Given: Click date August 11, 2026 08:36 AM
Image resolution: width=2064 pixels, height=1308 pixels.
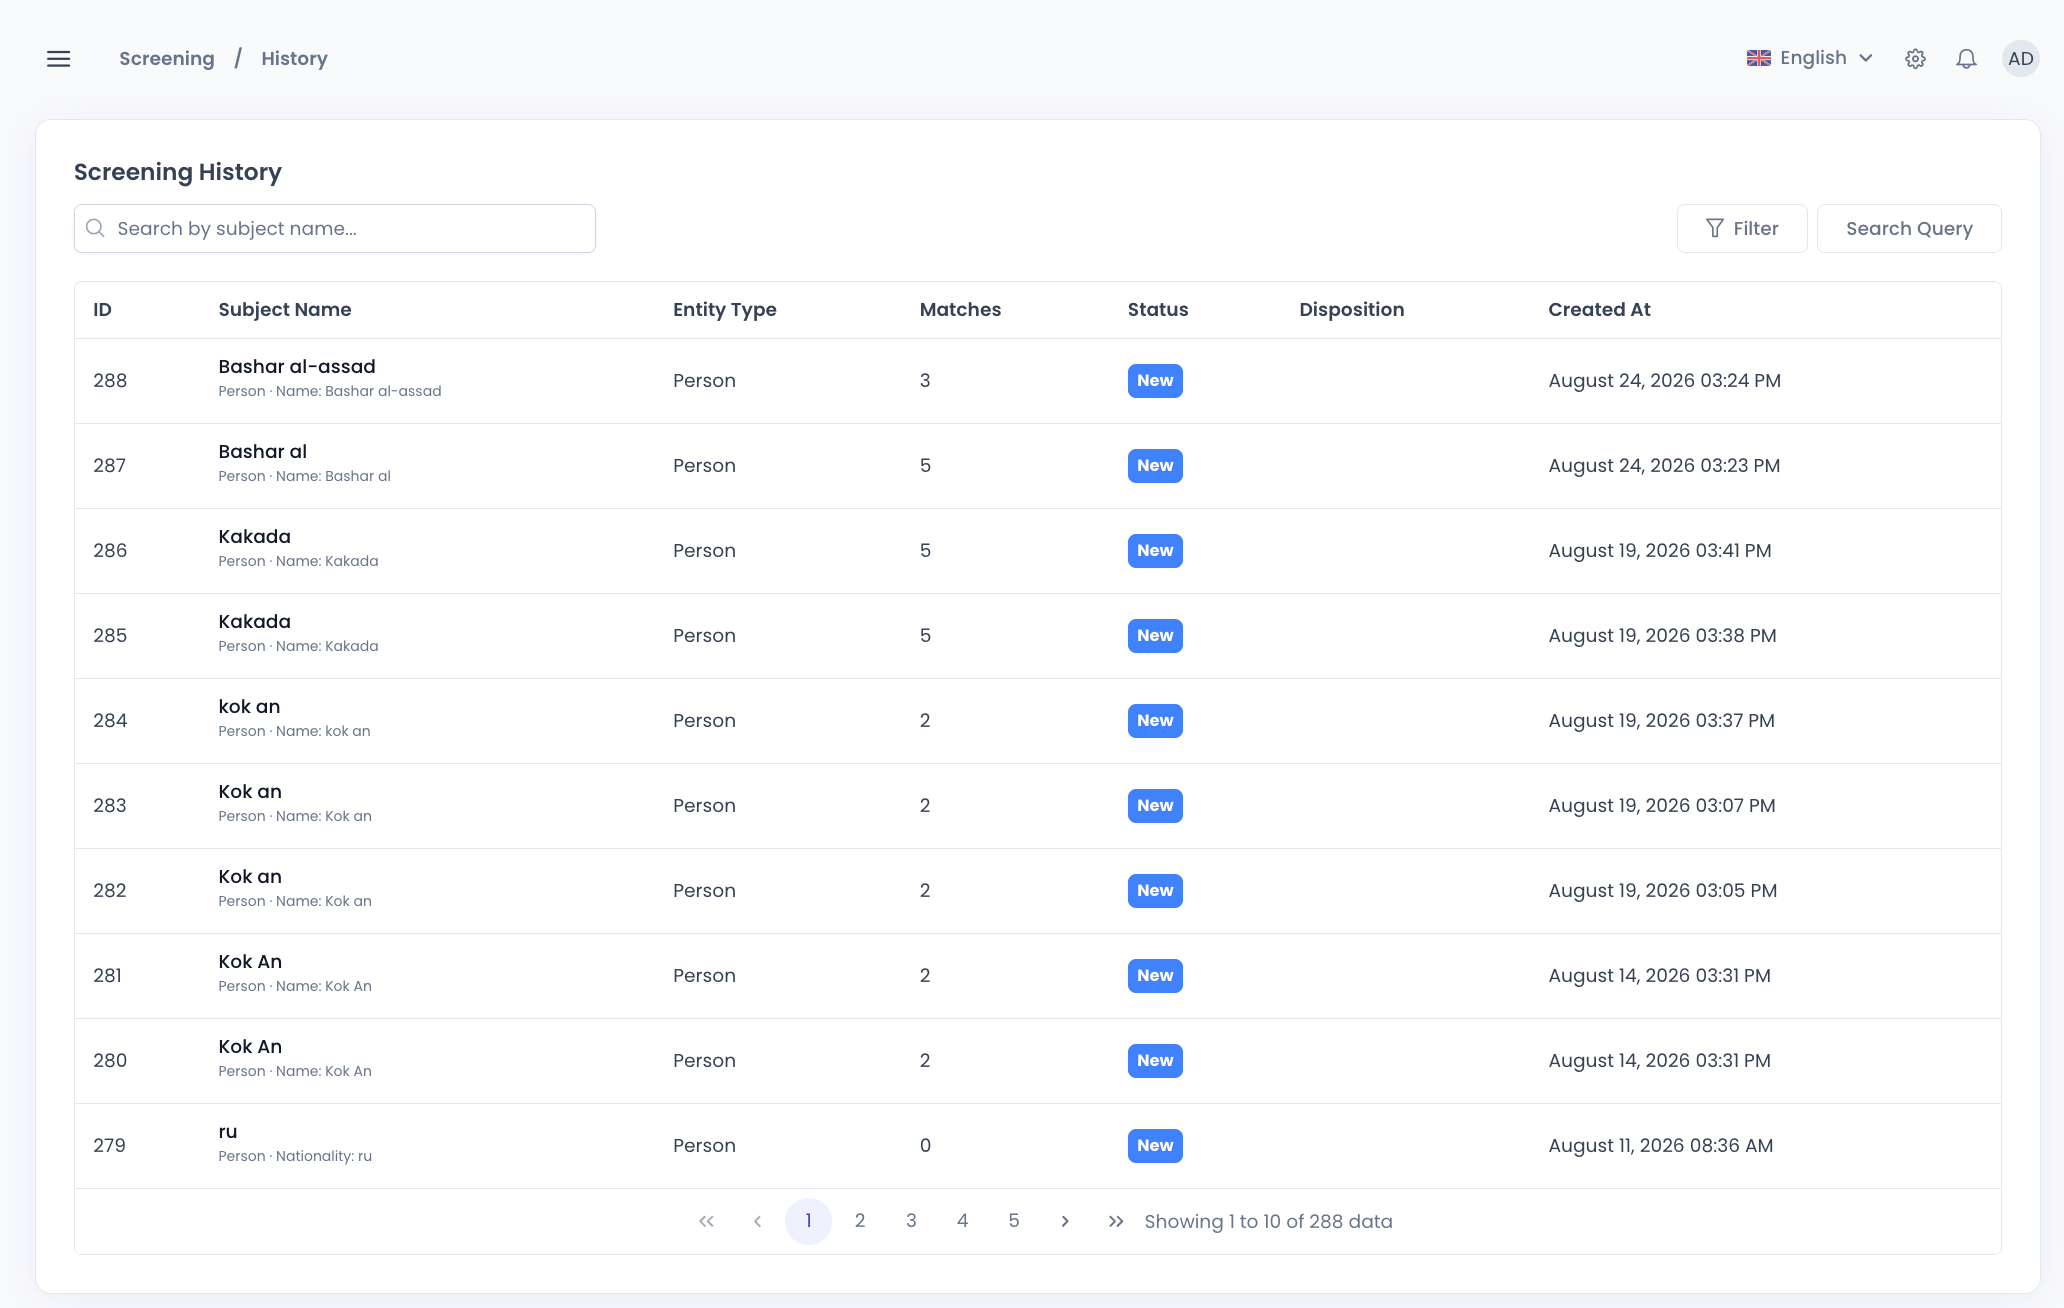Looking at the screenshot, I should pos(1660,1145).
